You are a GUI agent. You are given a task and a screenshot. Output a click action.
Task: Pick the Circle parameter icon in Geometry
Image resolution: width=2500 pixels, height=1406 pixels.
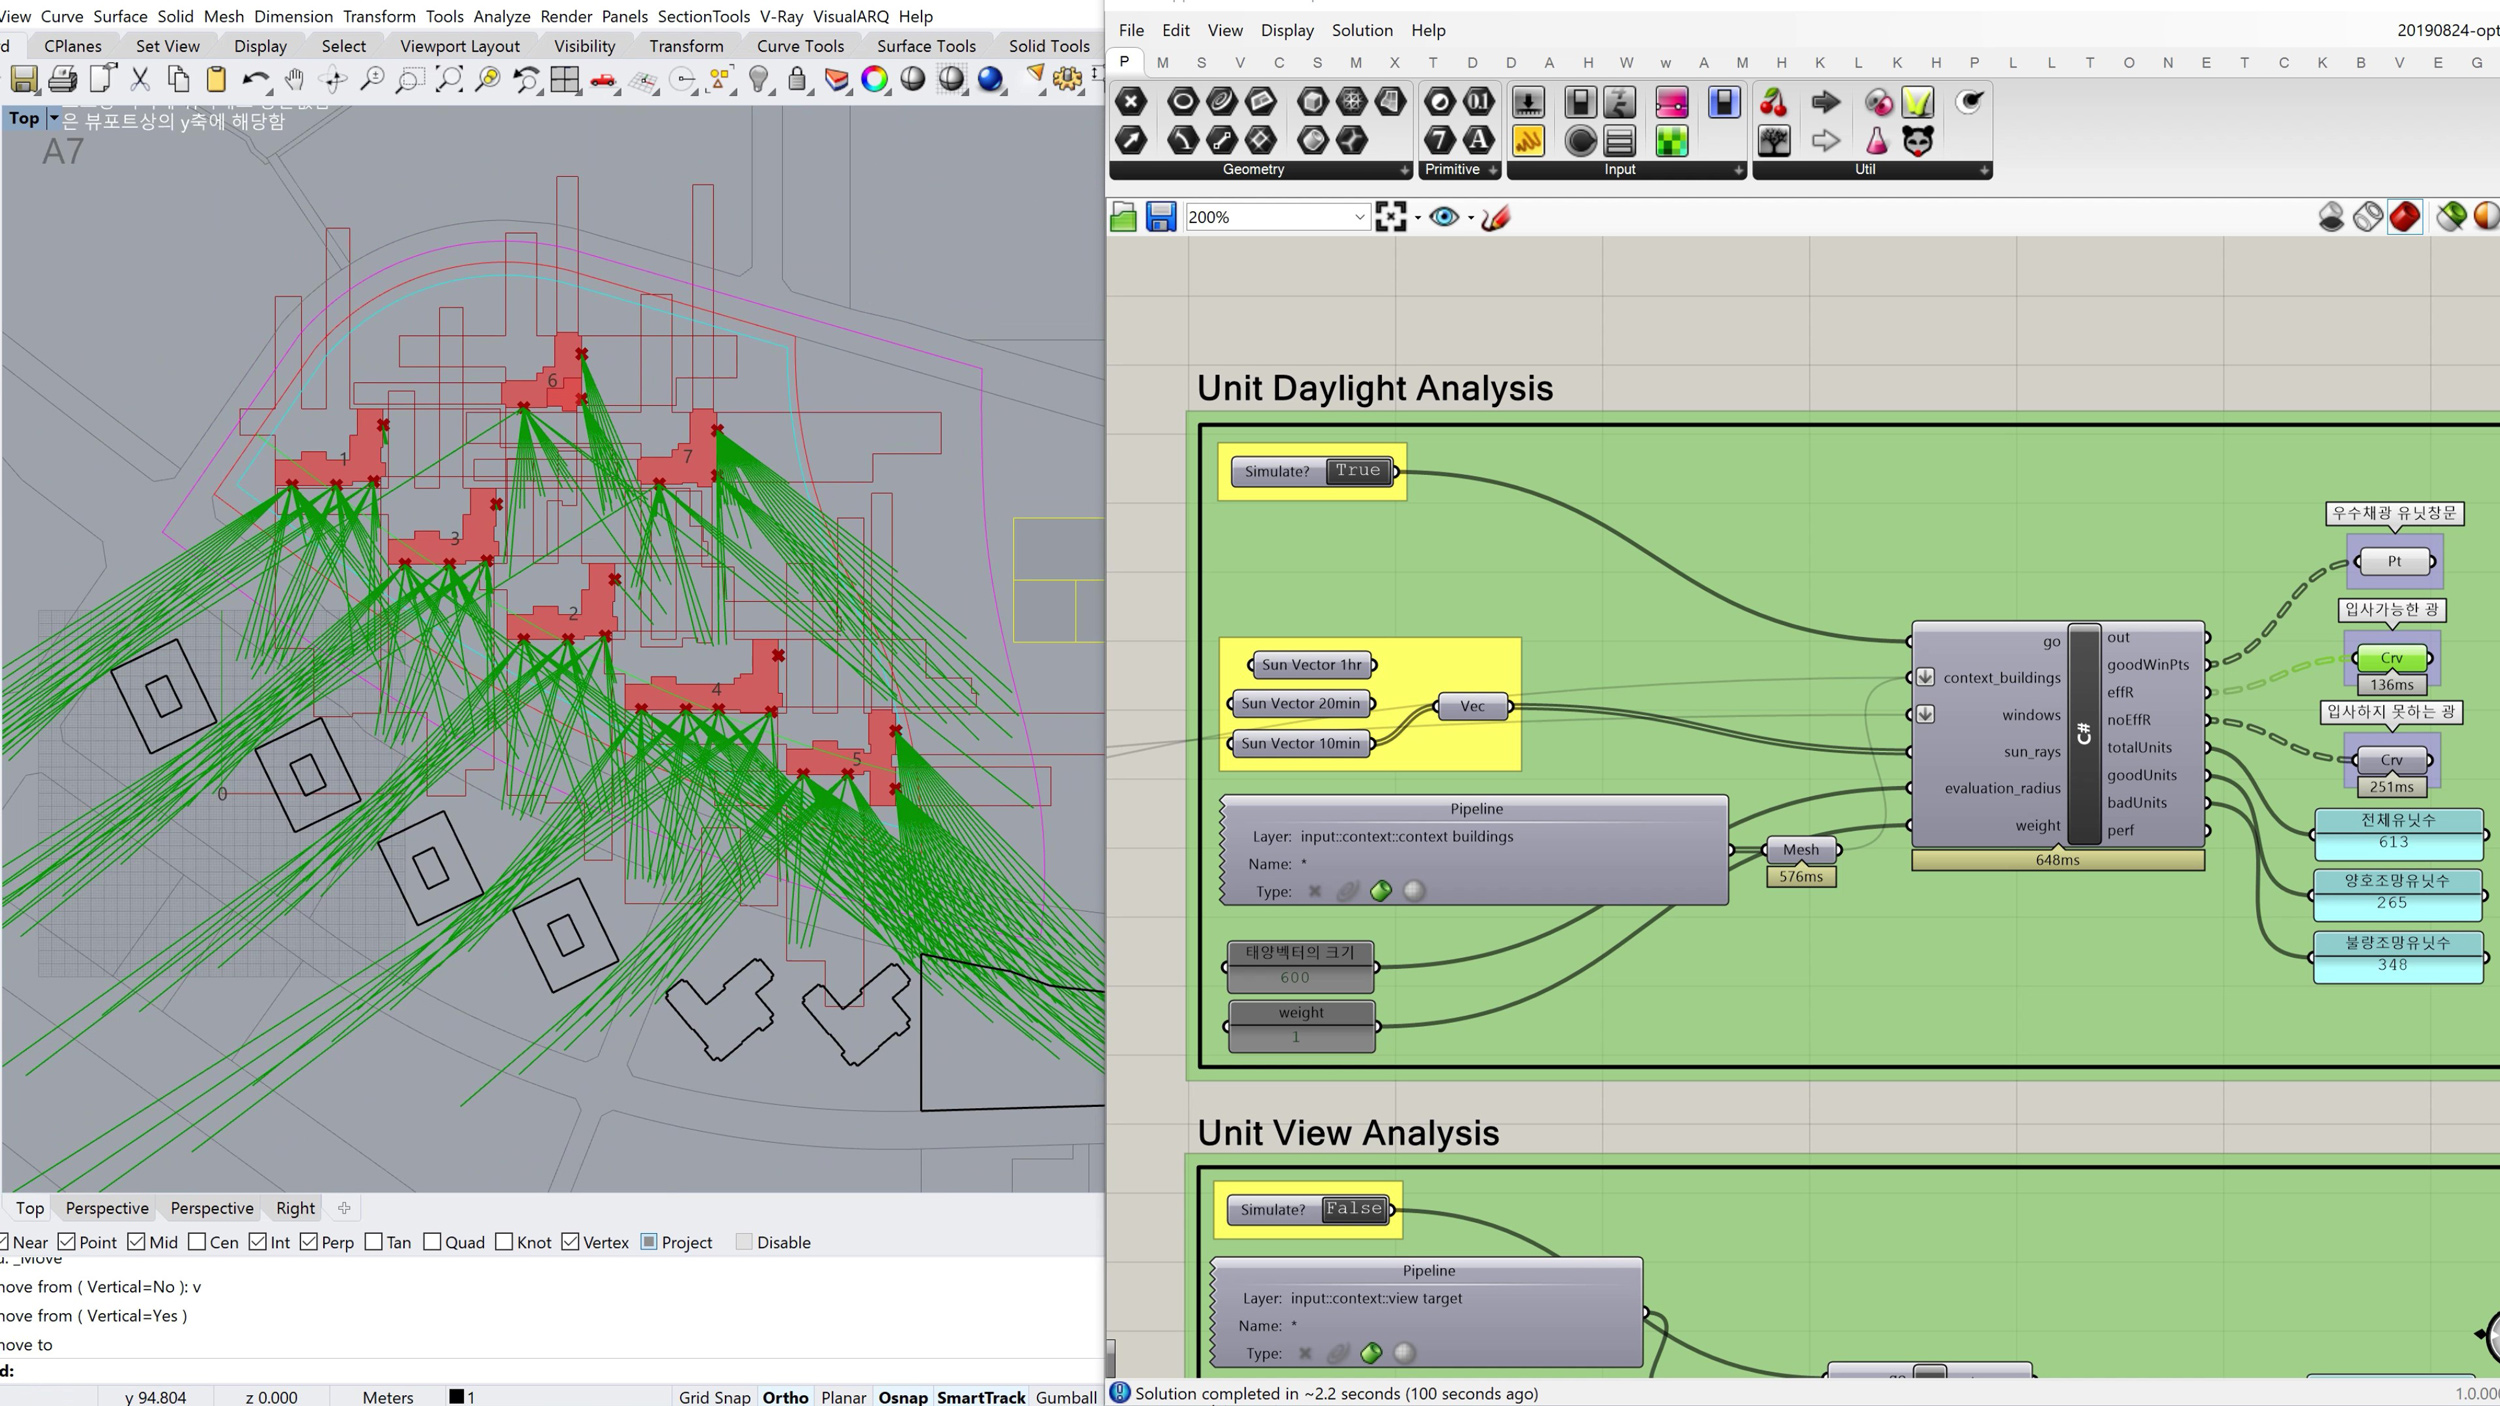1182,101
